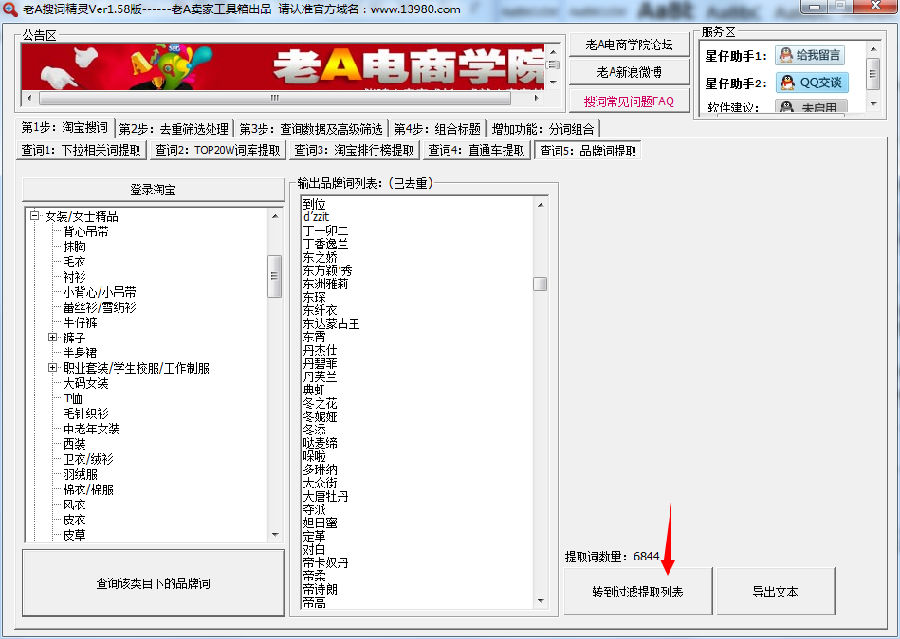This screenshot has width=900, height=639.
Task: Select 抹胸 category
Action: click(75, 246)
